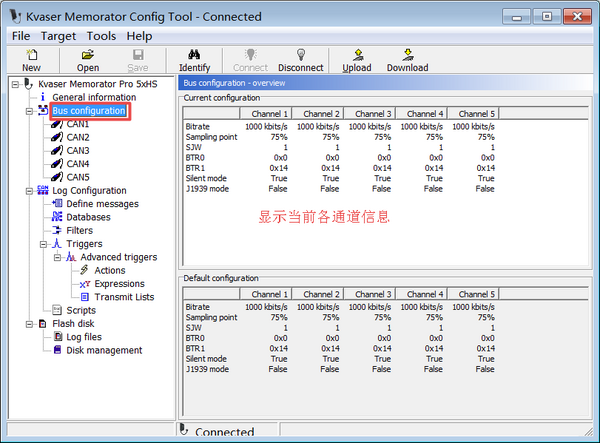Image resolution: width=600 pixels, height=443 pixels.
Task: Select Disk management in the tree
Action: click(x=104, y=350)
